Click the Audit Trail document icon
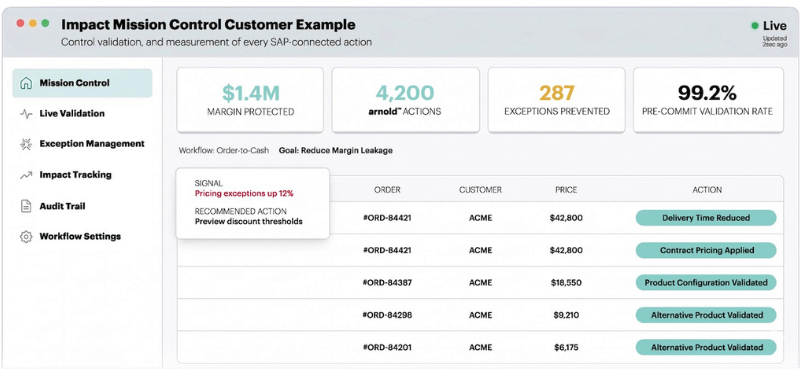 (26, 206)
